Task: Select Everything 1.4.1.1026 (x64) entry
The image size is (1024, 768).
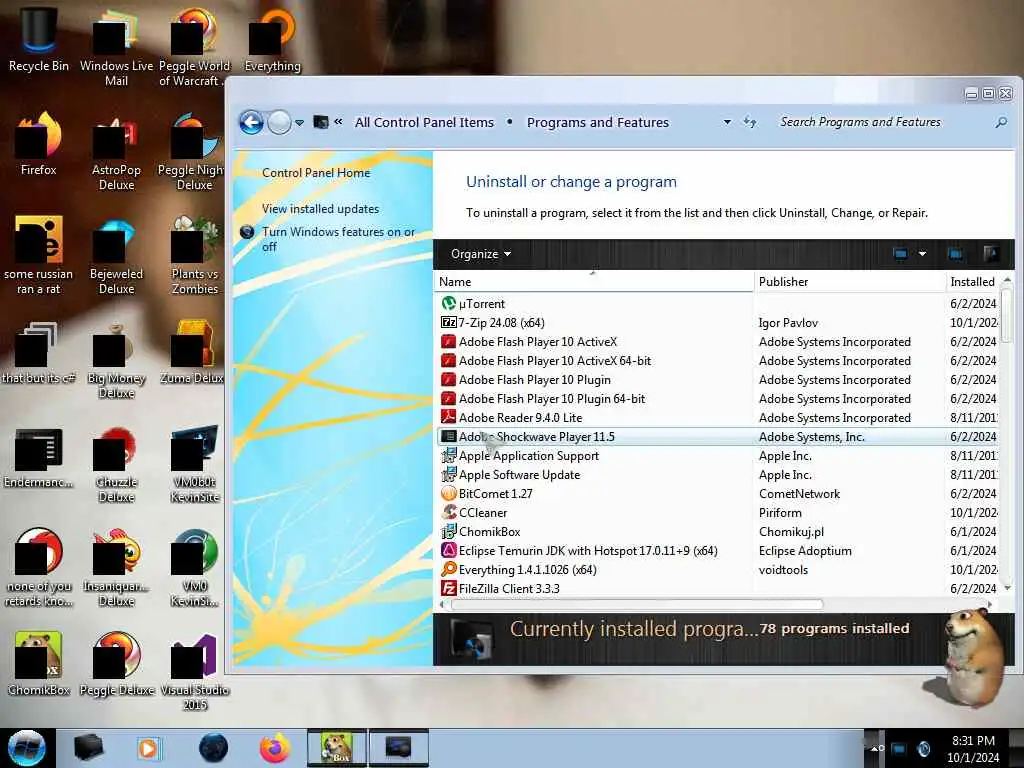Action: pos(718,569)
